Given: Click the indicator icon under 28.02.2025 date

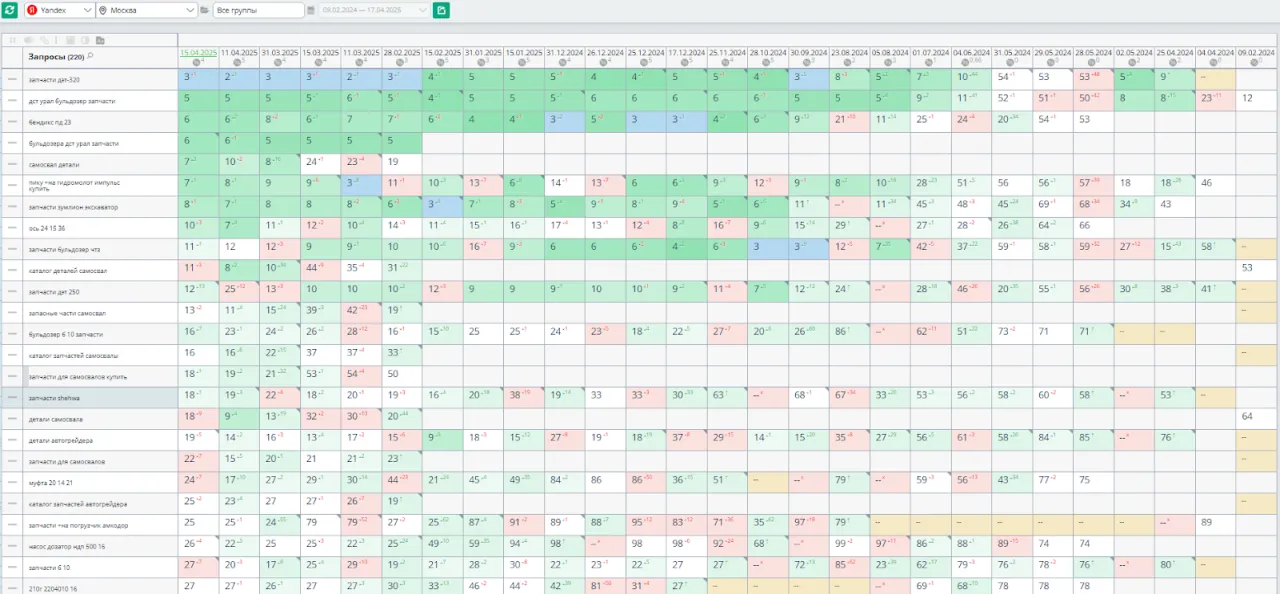Looking at the screenshot, I should 402,62.
